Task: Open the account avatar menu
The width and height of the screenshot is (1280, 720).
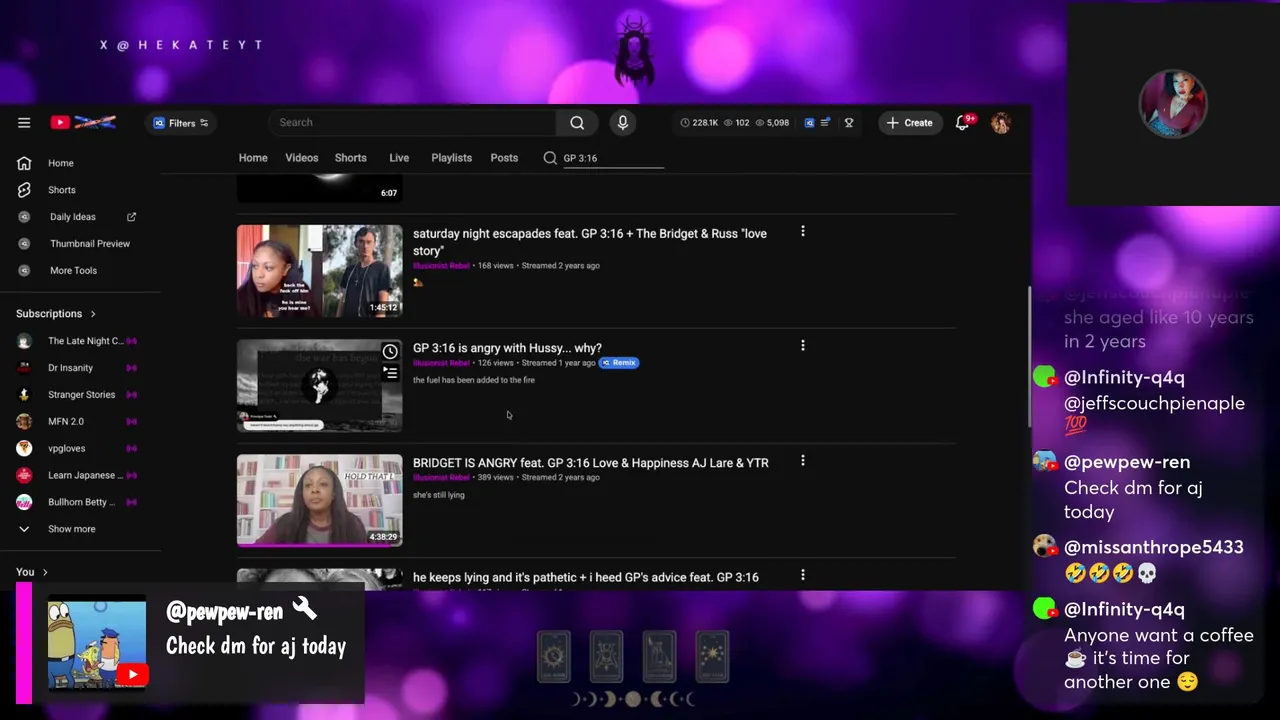Action: (1000, 123)
